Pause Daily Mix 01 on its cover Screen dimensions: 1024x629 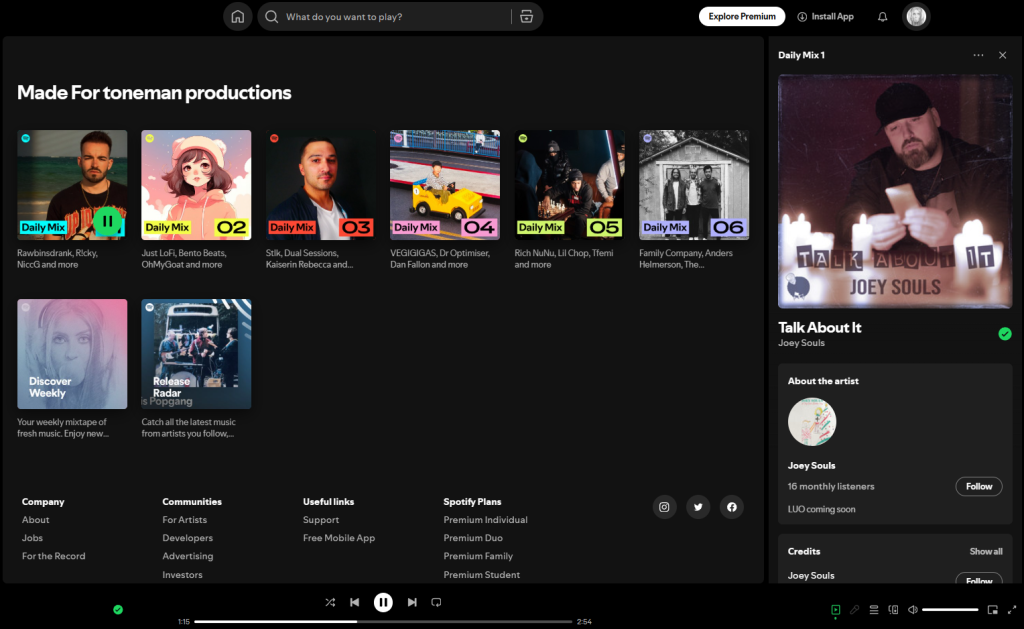point(108,221)
